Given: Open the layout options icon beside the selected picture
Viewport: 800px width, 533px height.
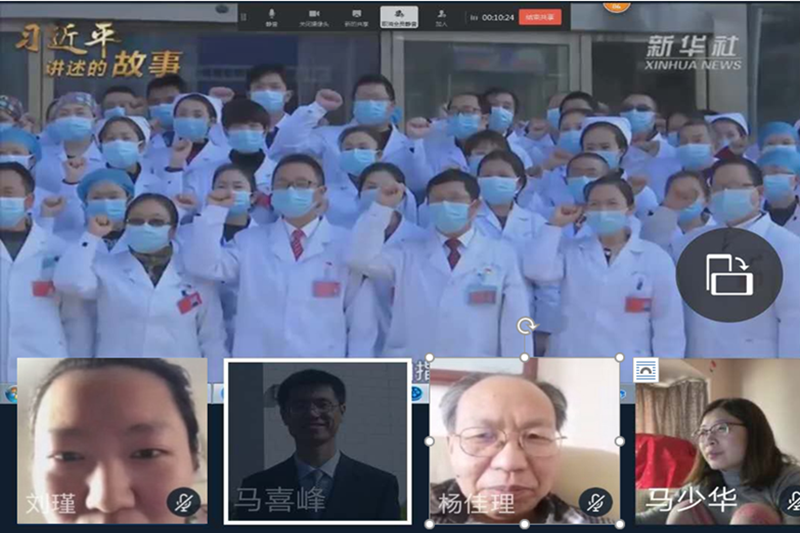Looking at the screenshot, I should tap(646, 370).
